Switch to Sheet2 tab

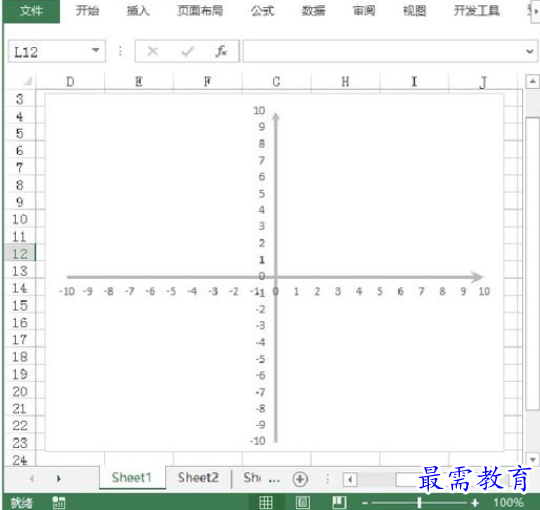coord(198,478)
